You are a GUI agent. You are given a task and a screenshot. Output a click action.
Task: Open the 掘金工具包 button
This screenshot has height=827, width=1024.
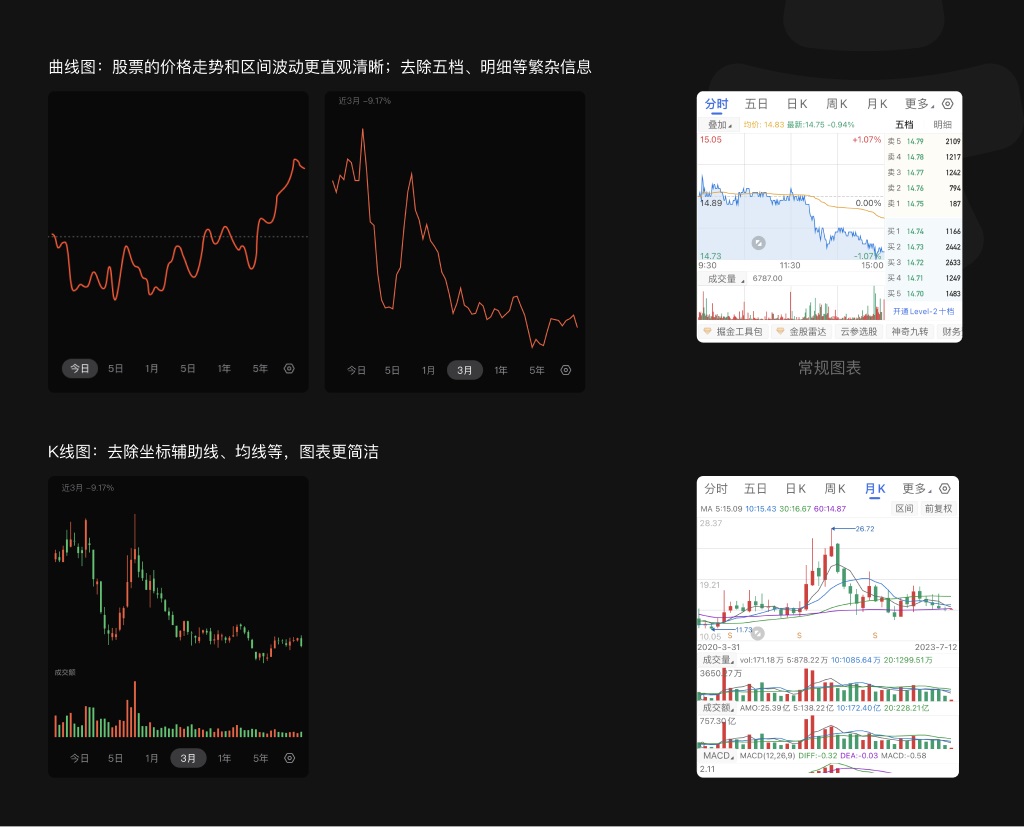[733, 332]
